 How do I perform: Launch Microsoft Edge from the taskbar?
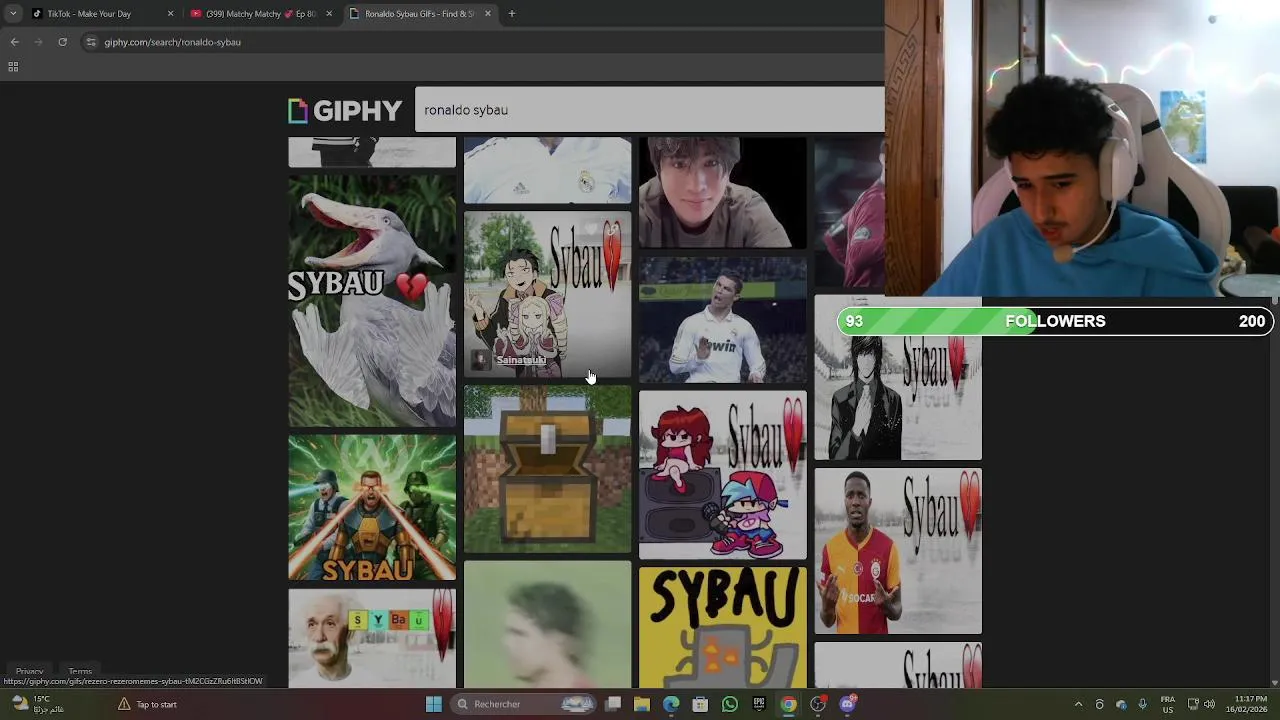(671, 704)
